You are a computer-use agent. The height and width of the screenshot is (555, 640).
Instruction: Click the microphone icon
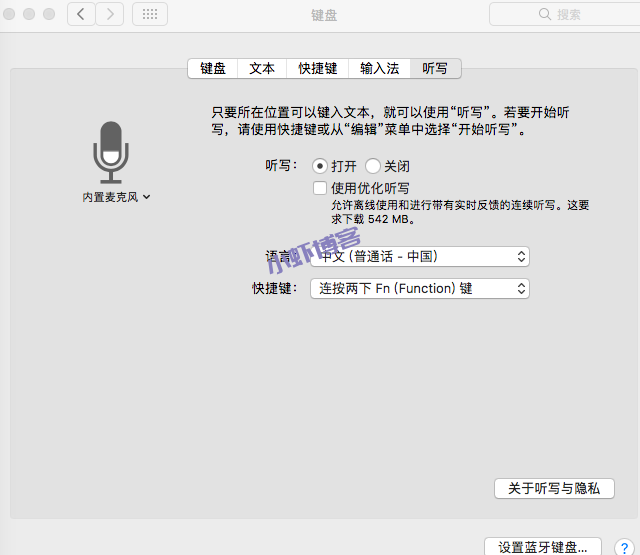(111, 152)
